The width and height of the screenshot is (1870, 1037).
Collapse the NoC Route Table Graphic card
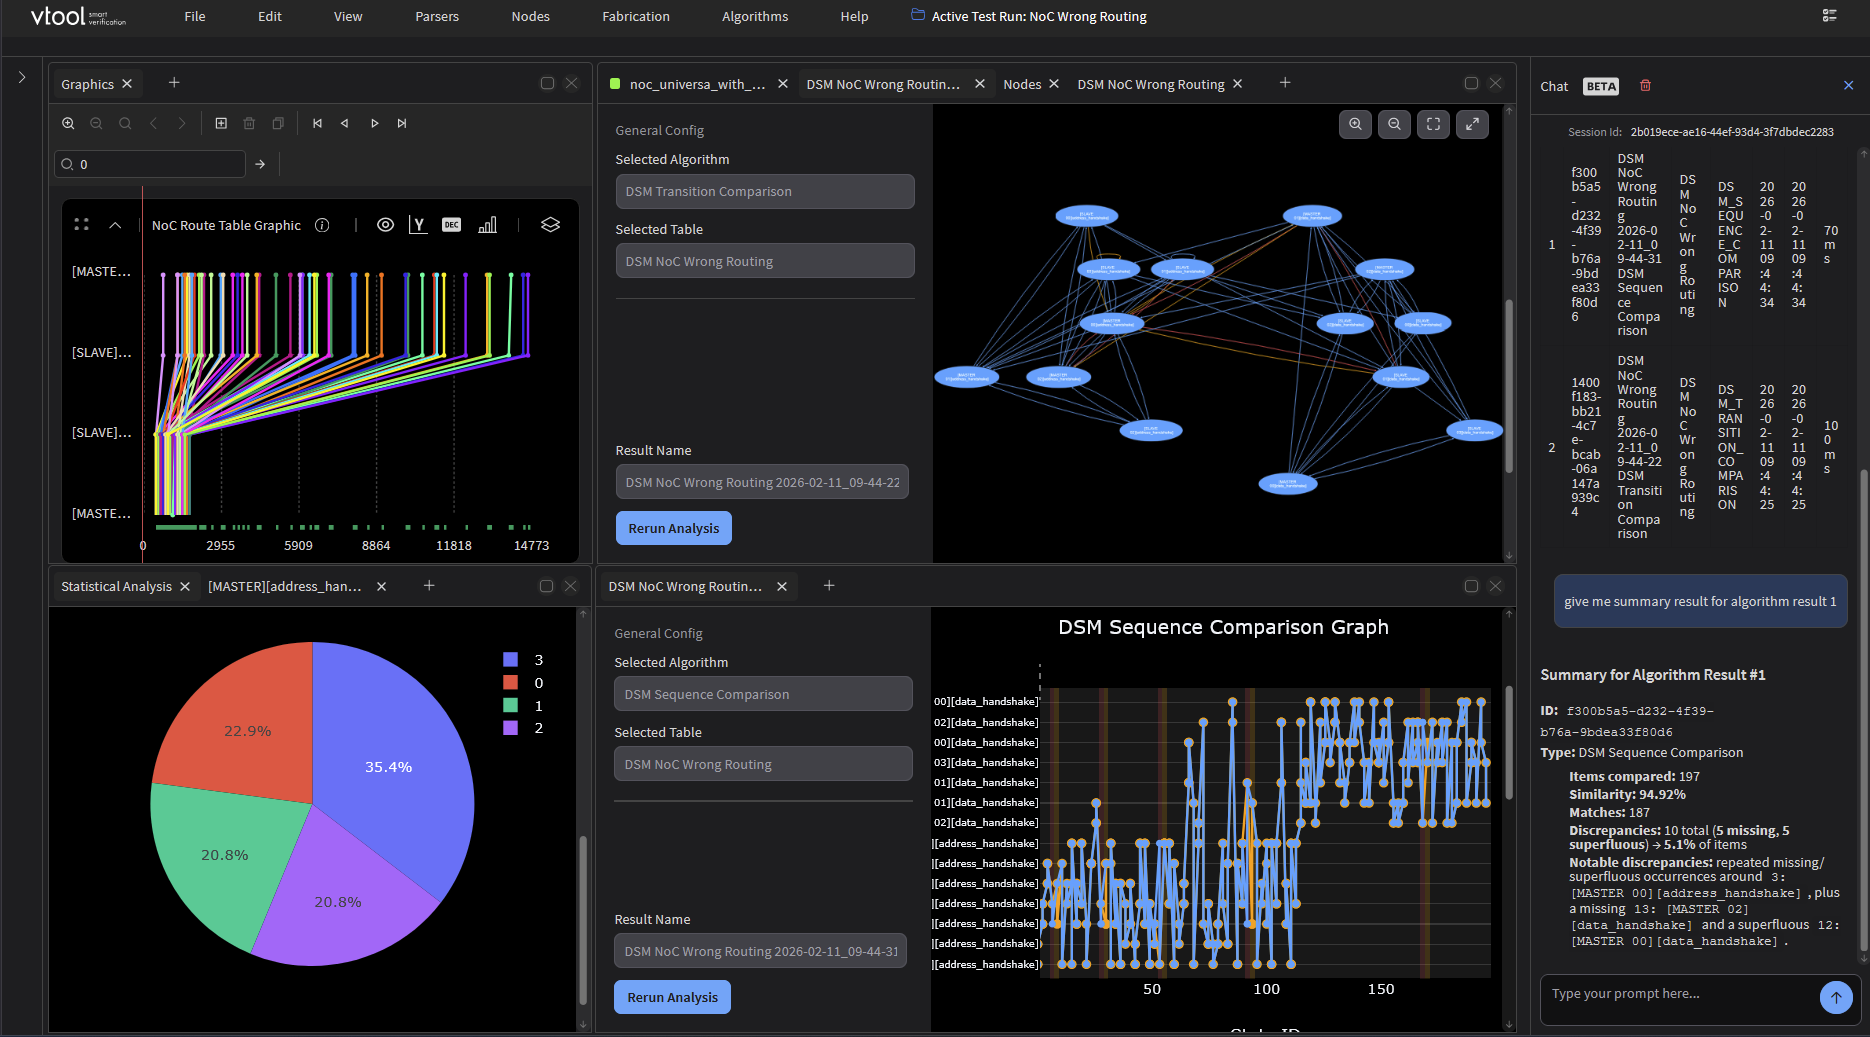pyautogui.click(x=115, y=225)
